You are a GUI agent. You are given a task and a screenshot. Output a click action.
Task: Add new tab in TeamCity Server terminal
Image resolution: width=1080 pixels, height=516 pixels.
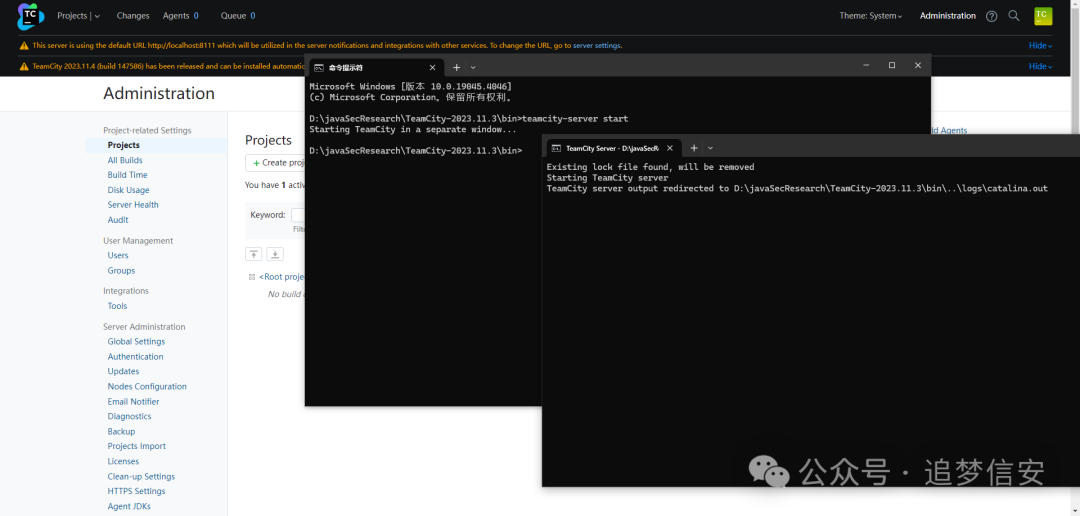point(694,148)
